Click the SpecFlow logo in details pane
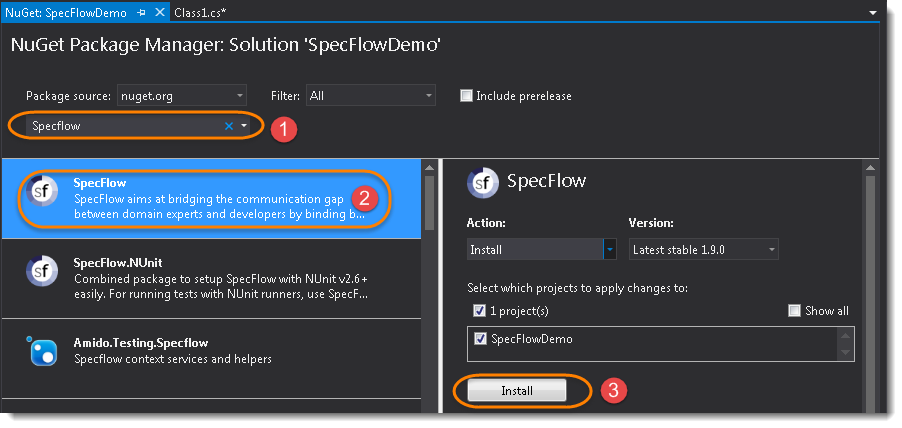This screenshot has height=428, width=902. pos(483,183)
